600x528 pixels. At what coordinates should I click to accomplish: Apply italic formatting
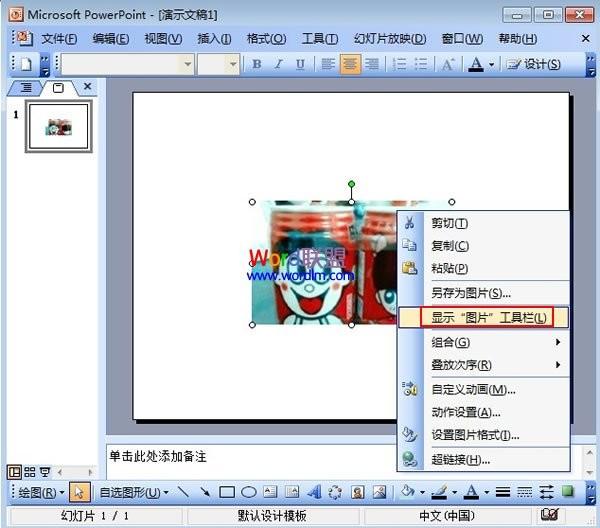point(279,64)
